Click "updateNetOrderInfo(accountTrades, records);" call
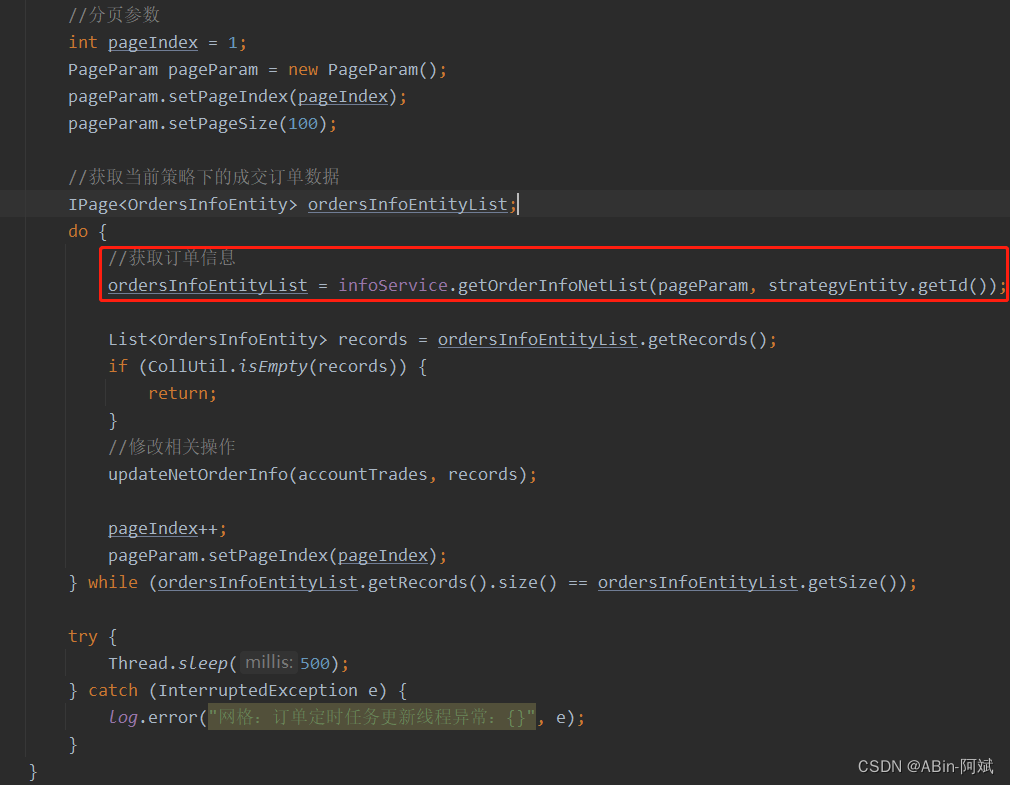1010x785 pixels. click(x=322, y=475)
